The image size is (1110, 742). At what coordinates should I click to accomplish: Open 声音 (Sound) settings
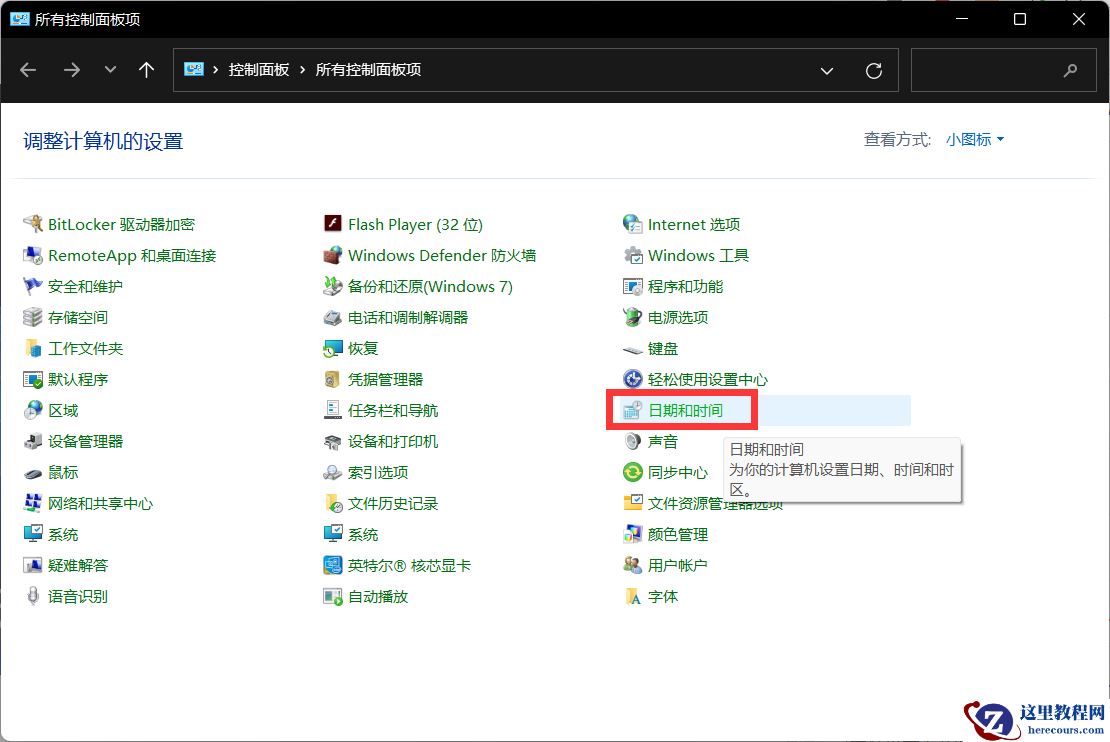click(x=661, y=441)
